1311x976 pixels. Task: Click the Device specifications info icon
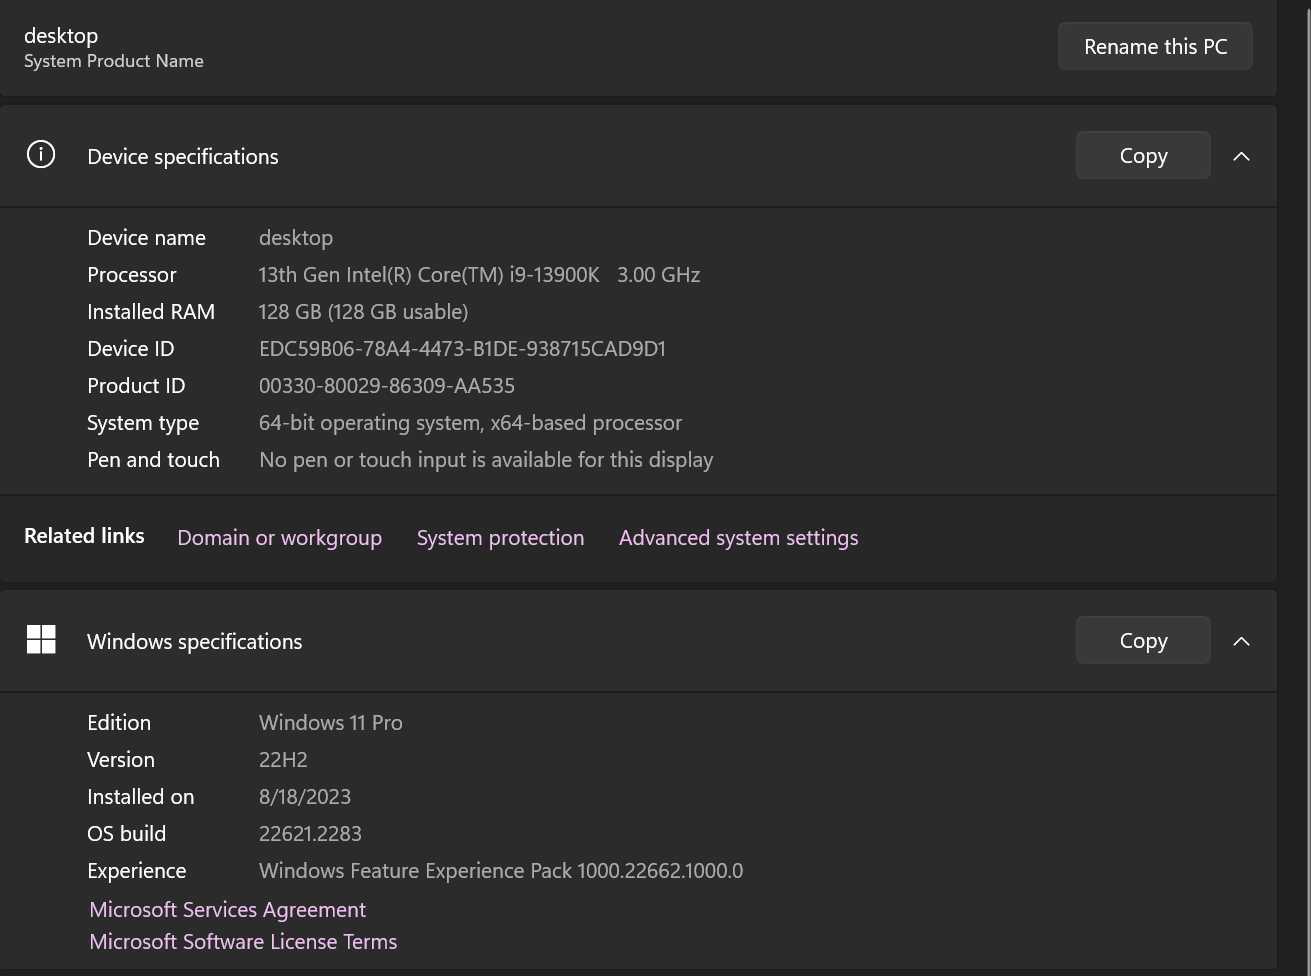click(41, 154)
